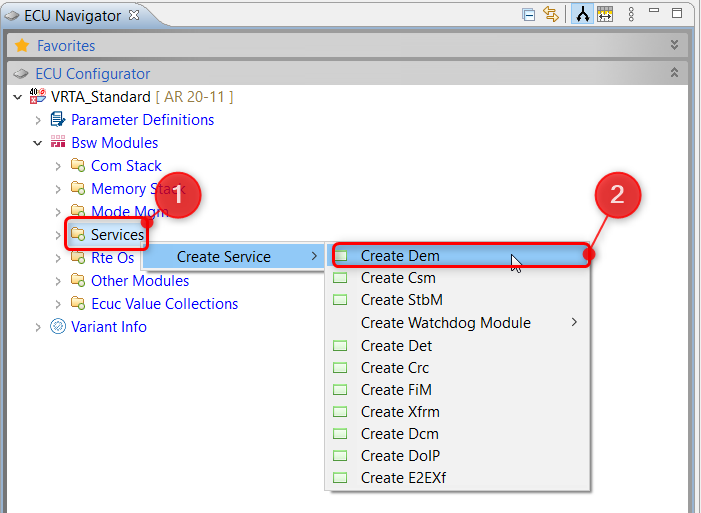Image resolution: width=701 pixels, height=513 pixels.
Task: Open the Create Service submenu
Action: point(233,256)
